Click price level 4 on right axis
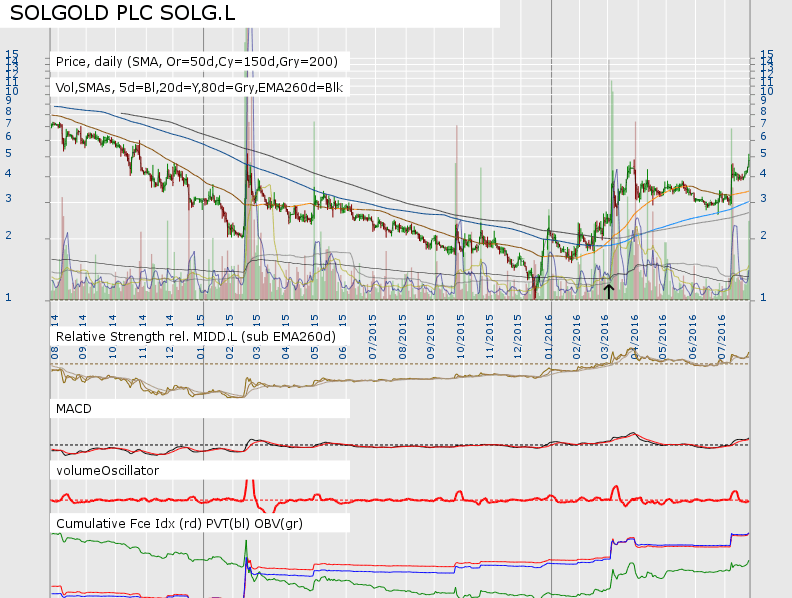This screenshot has height=598, width=792. 763,173
